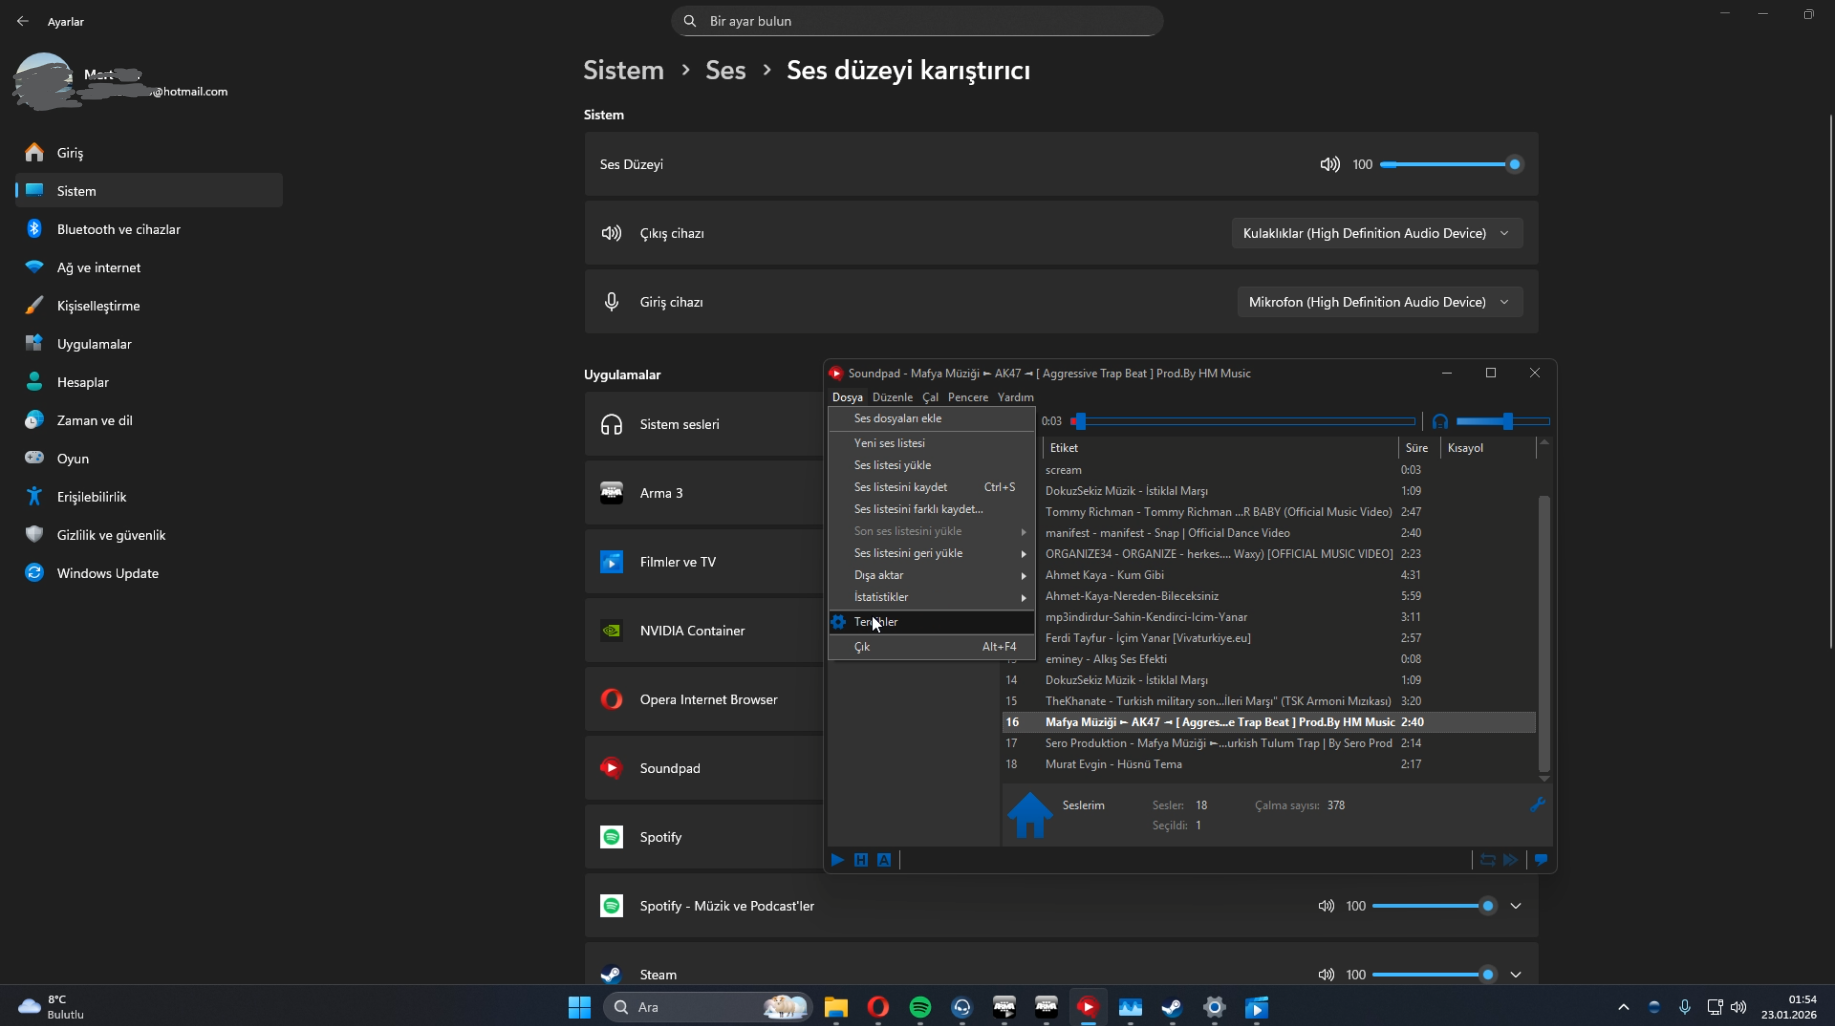Expand the Steam volume row
Image resolution: width=1835 pixels, height=1026 pixels.
pos(1516,975)
